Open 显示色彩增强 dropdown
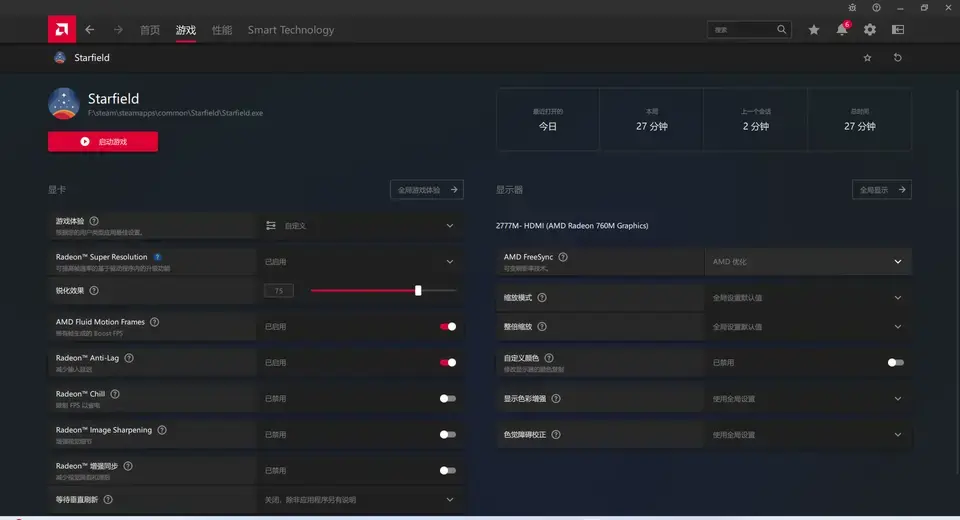 point(808,399)
